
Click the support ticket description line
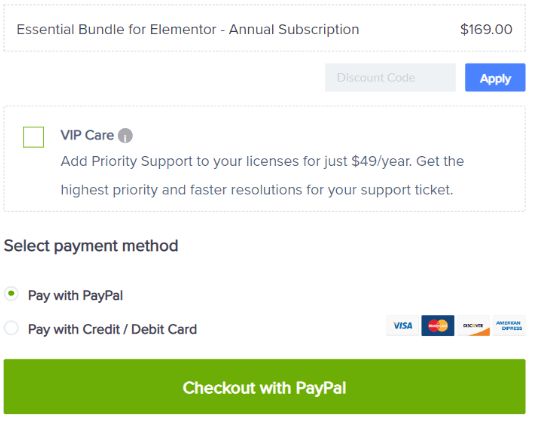pos(257,190)
